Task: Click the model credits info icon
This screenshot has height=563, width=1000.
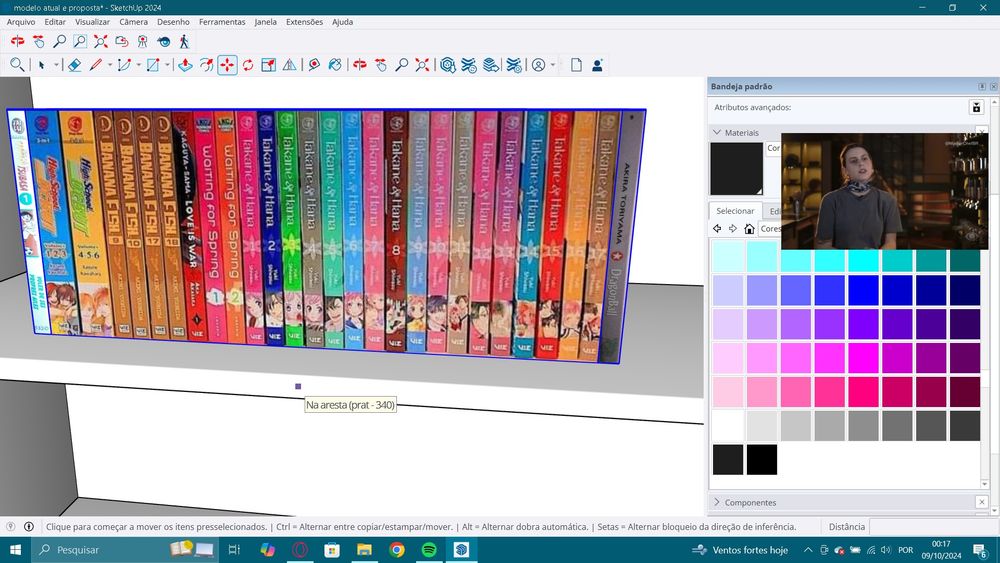Action: pyautogui.click(x=29, y=527)
